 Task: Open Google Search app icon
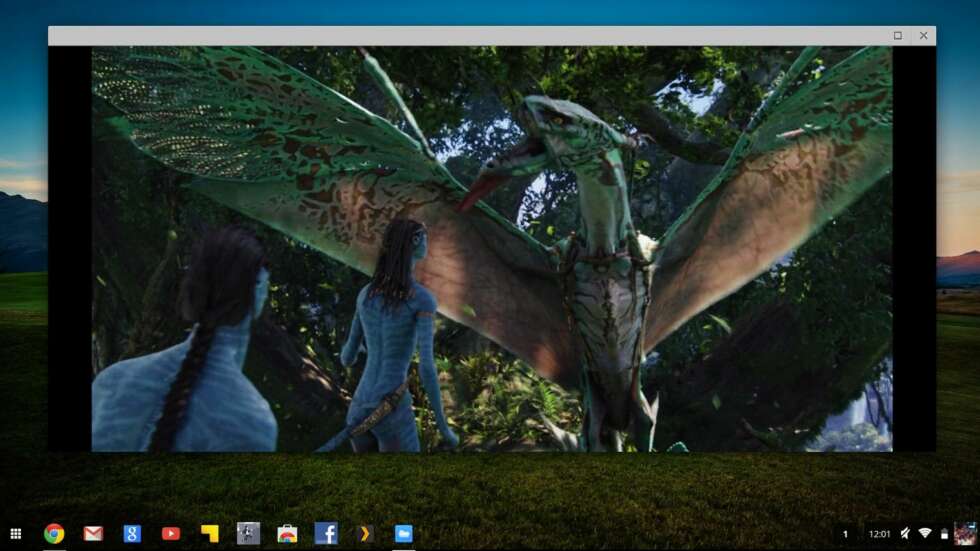pyautogui.click(x=132, y=534)
